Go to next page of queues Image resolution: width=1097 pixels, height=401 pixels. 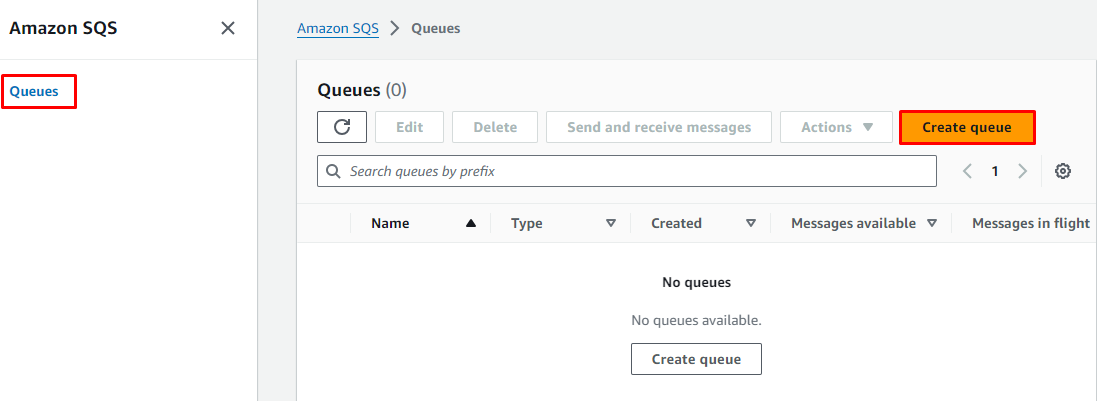point(1022,171)
